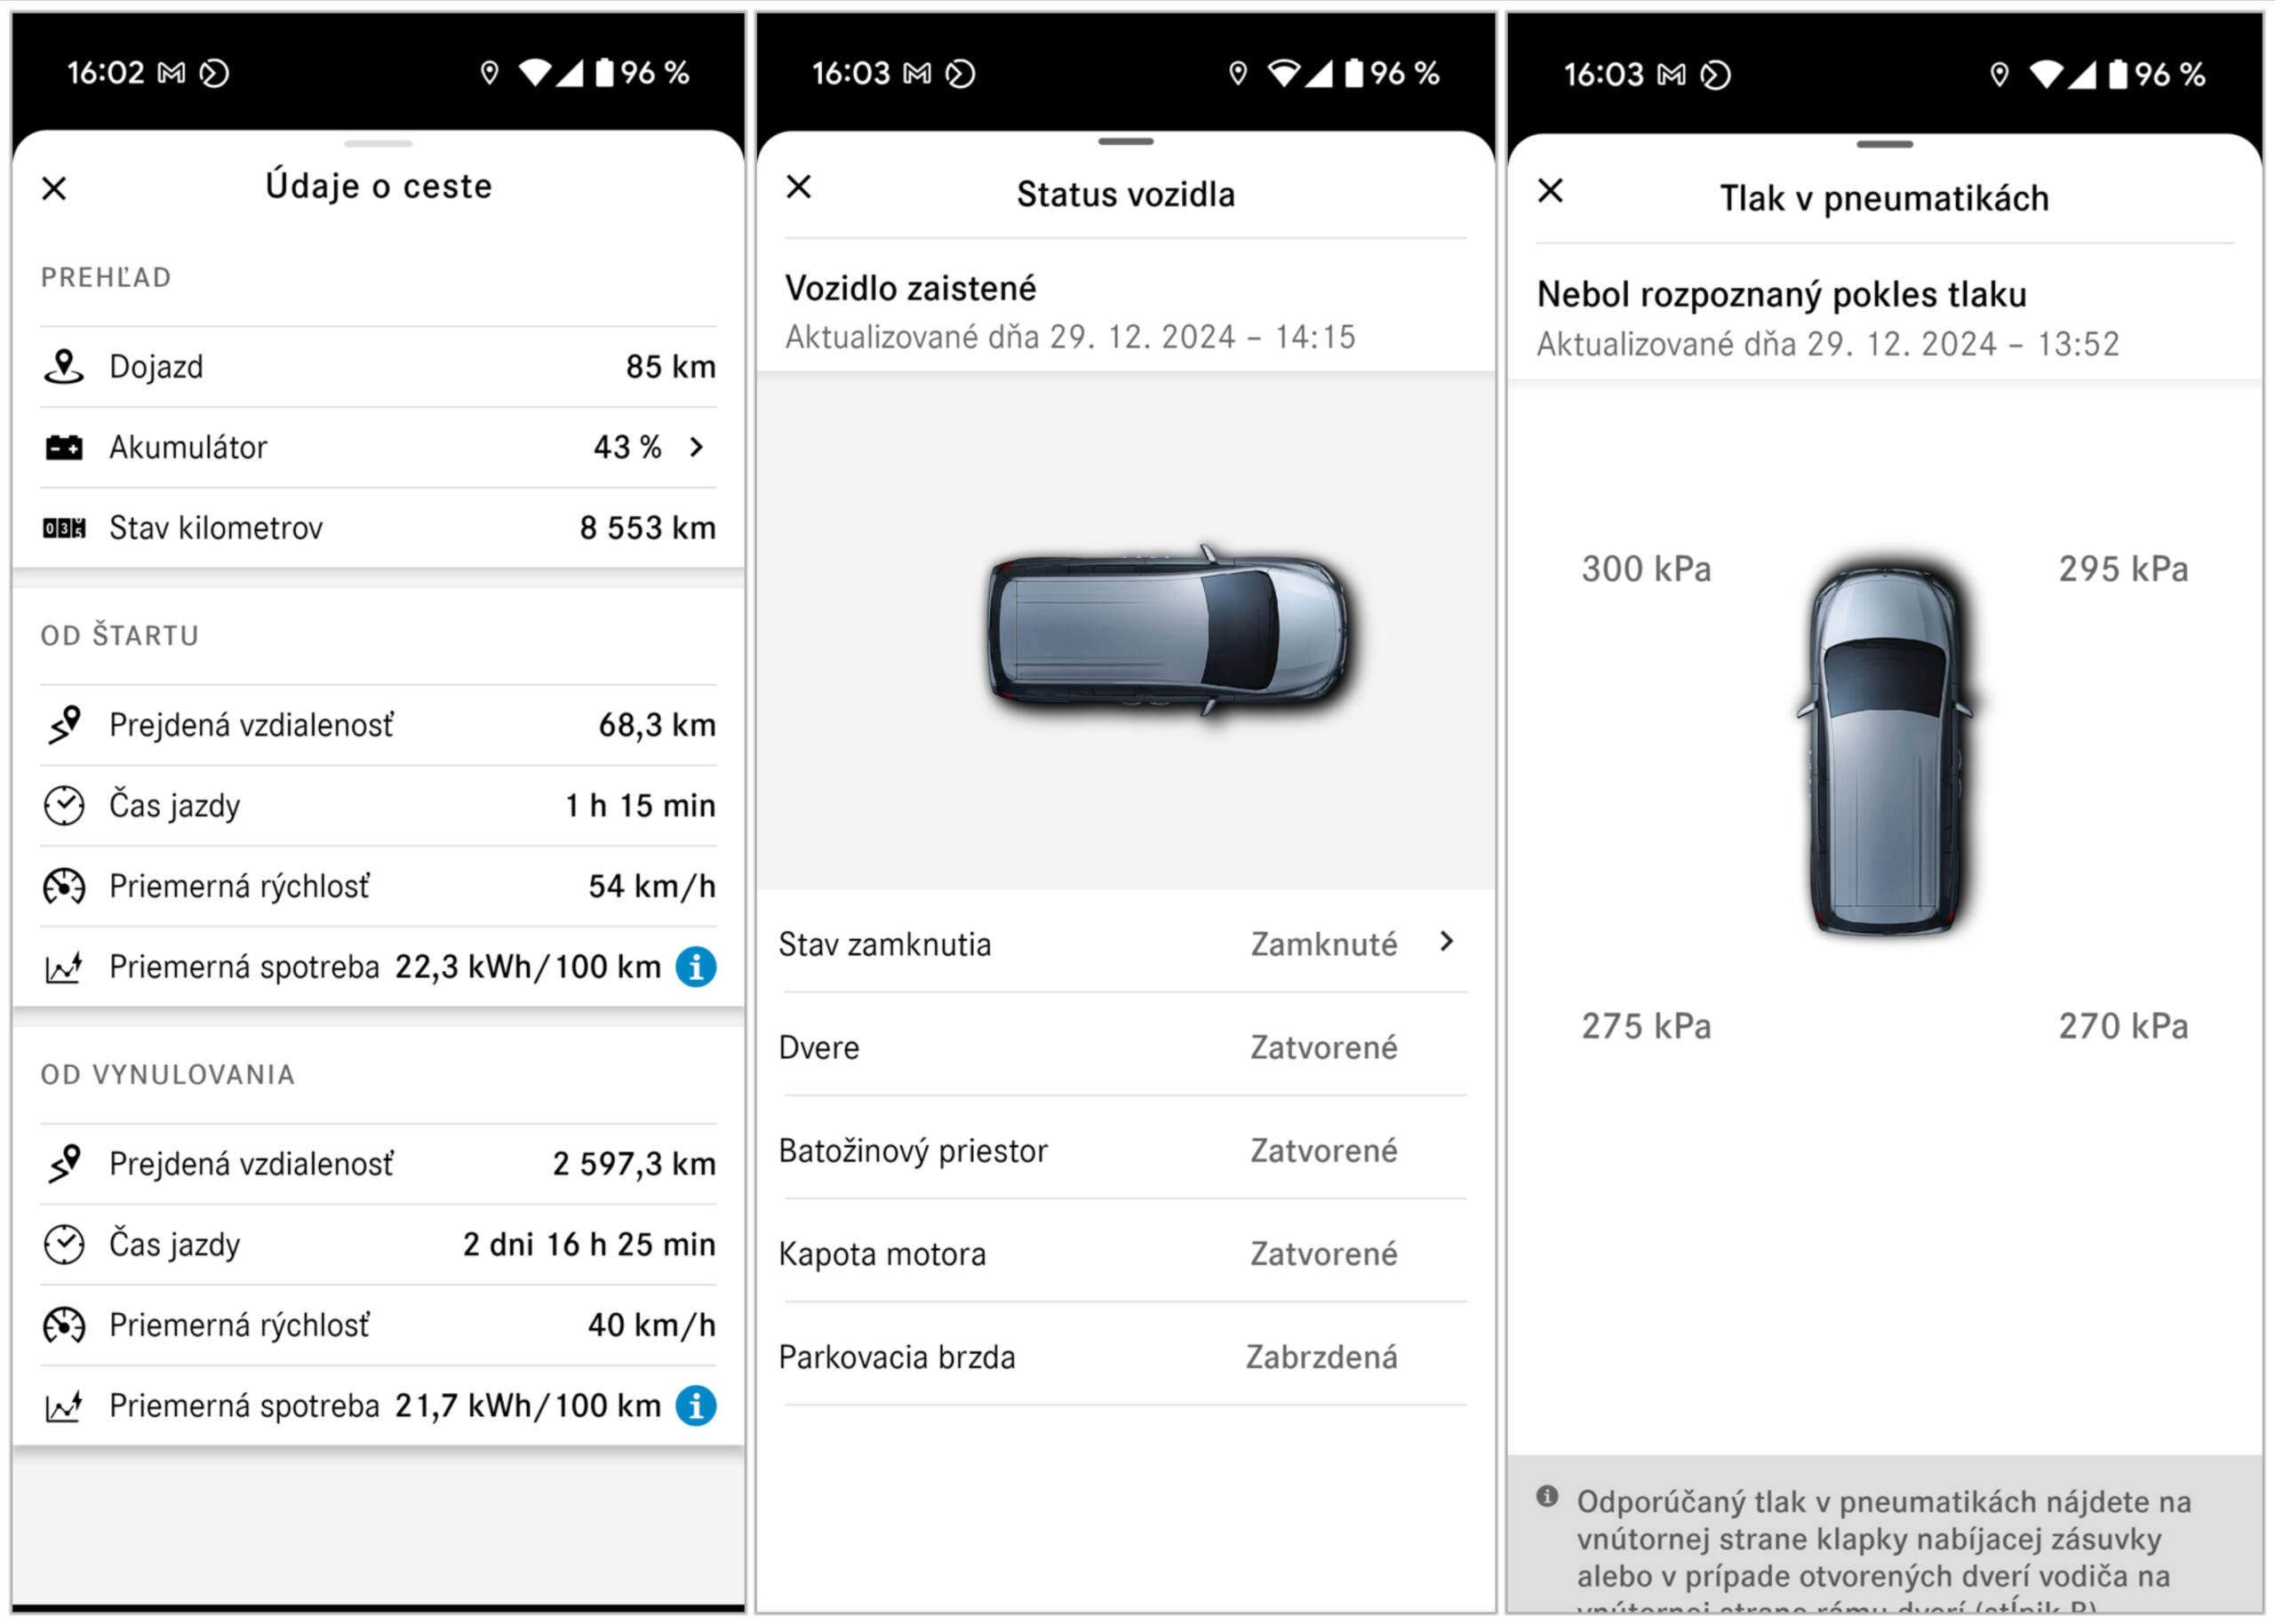Expand Akumulátor 43 % details chevron
Viewport: 2275px width, 1624px height.
[x=697, y=447]
